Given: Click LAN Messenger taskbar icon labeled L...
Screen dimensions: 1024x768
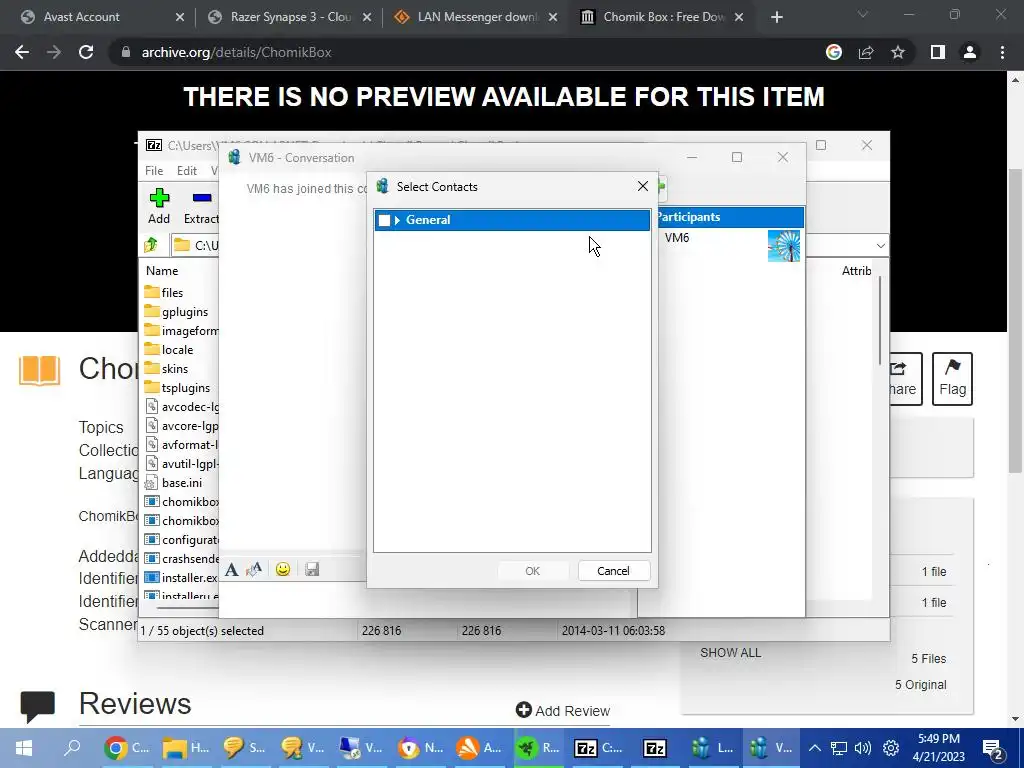Looking at the screenshot, I should [712, 748].
